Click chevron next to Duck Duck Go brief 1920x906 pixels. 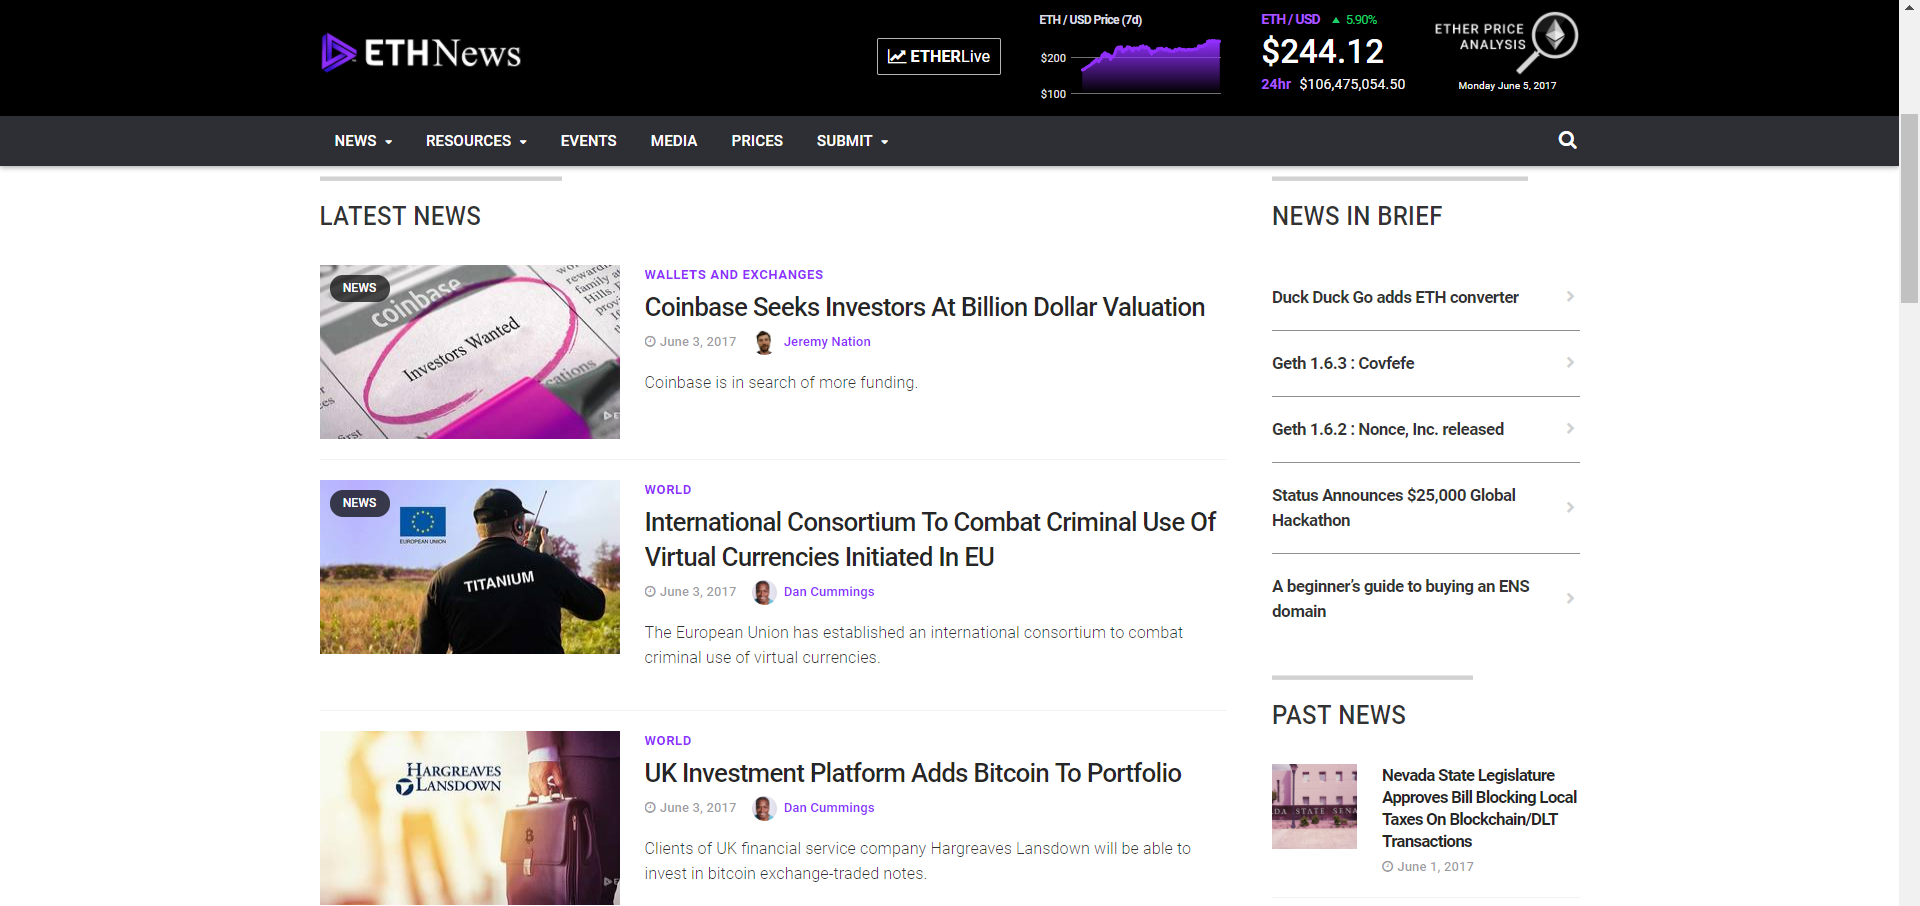click(x=1570, y=297)
